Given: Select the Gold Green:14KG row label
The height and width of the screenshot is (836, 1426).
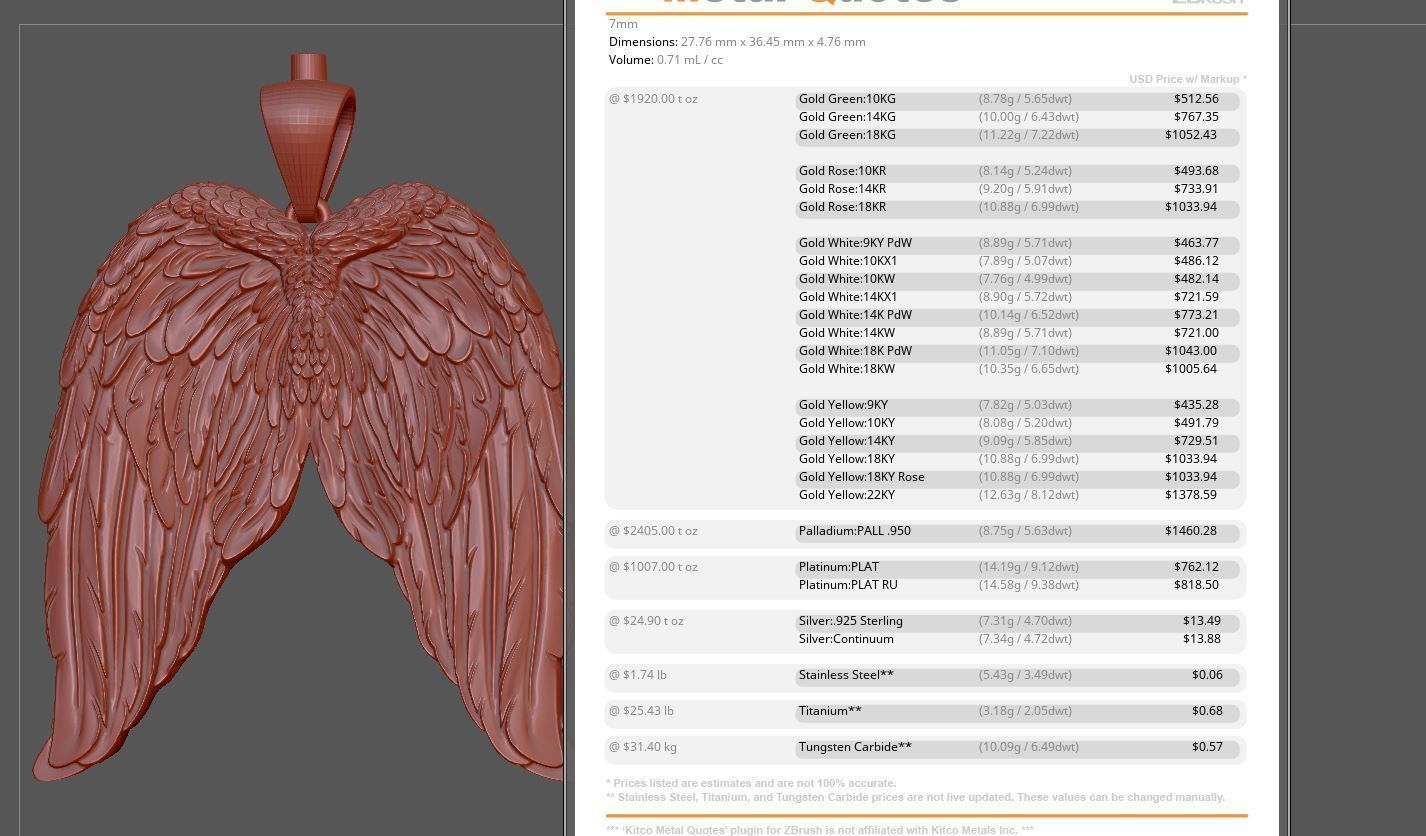Looking at the screenshot, I should click(x=847, y=117).
